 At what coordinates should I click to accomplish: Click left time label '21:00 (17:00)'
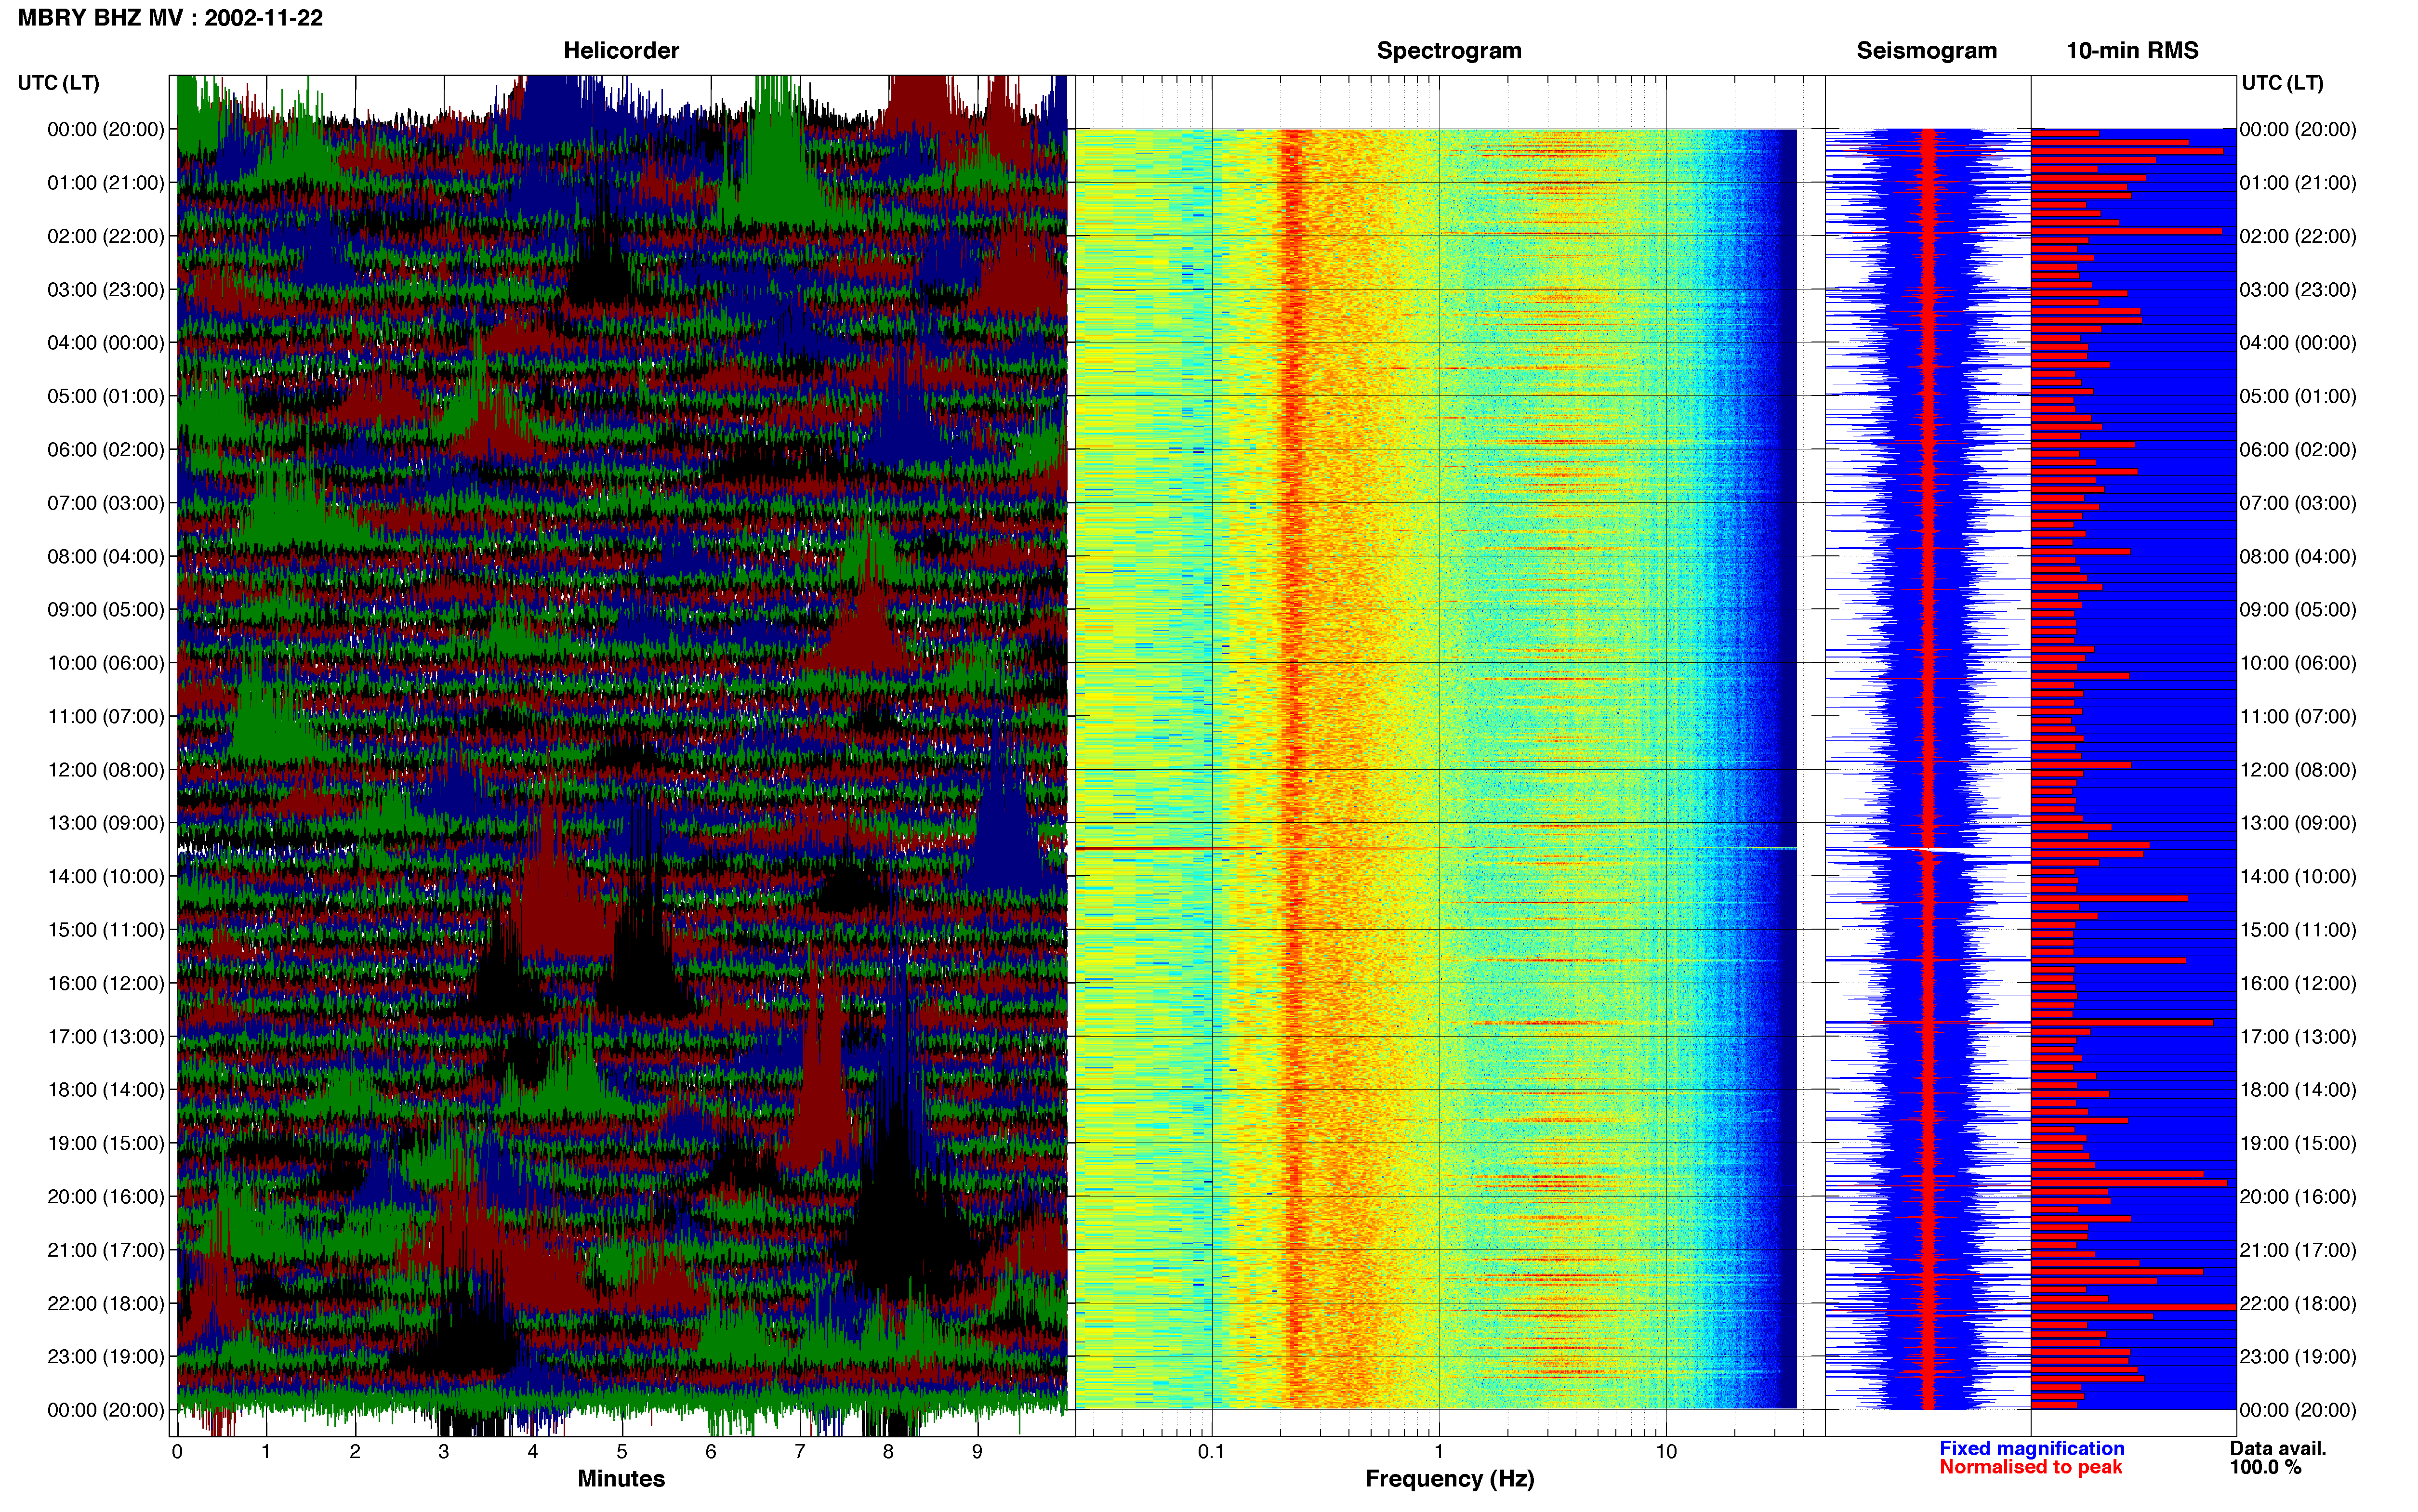pyautogui.click(x=106, y=1250)
